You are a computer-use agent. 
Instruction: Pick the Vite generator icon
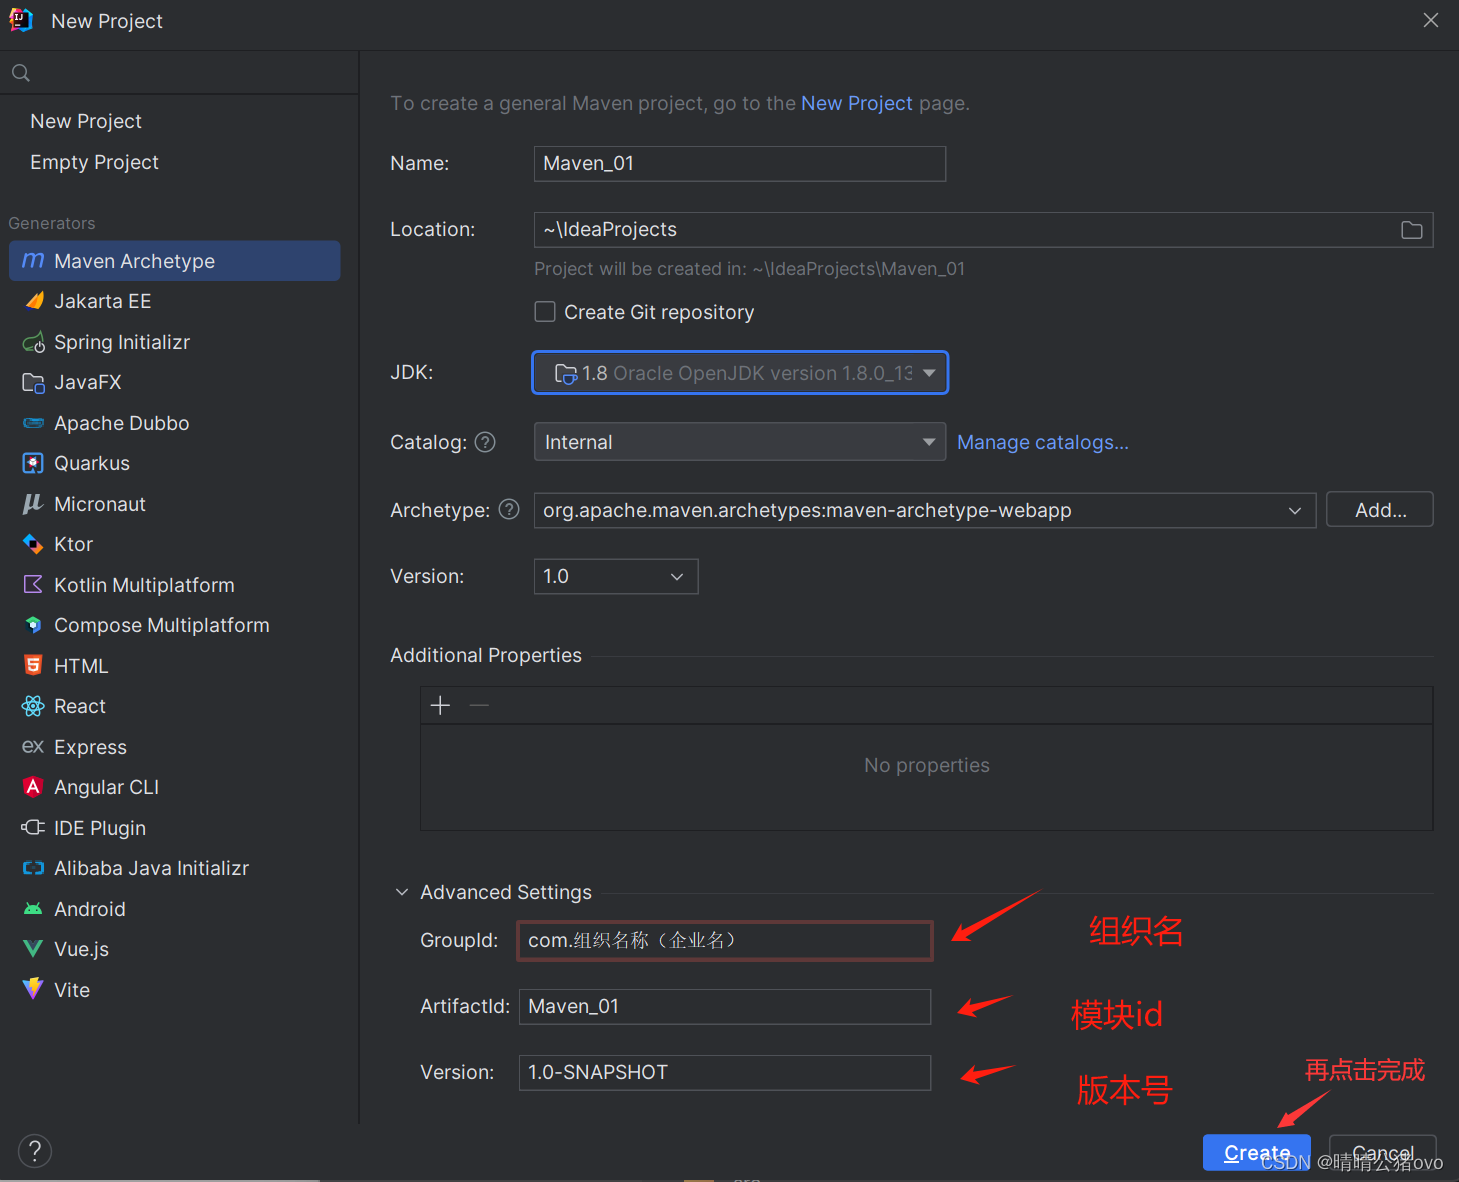(x=33, y=989)
